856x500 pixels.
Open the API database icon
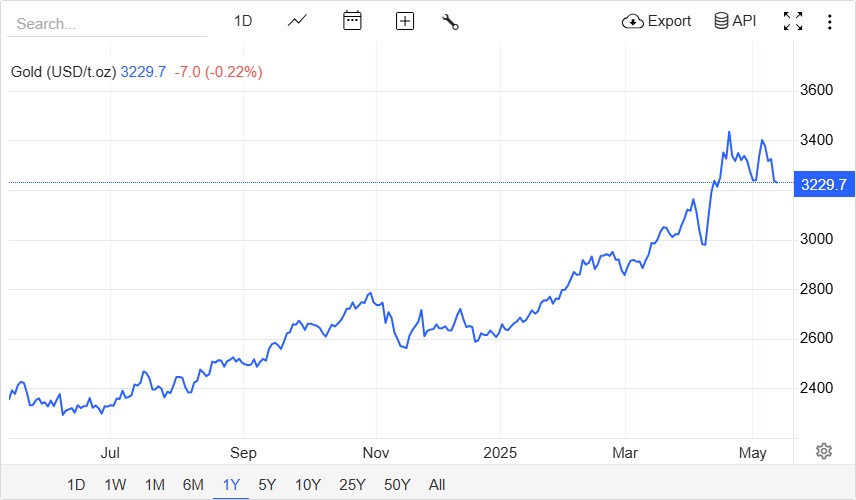(x=735, y=21)
